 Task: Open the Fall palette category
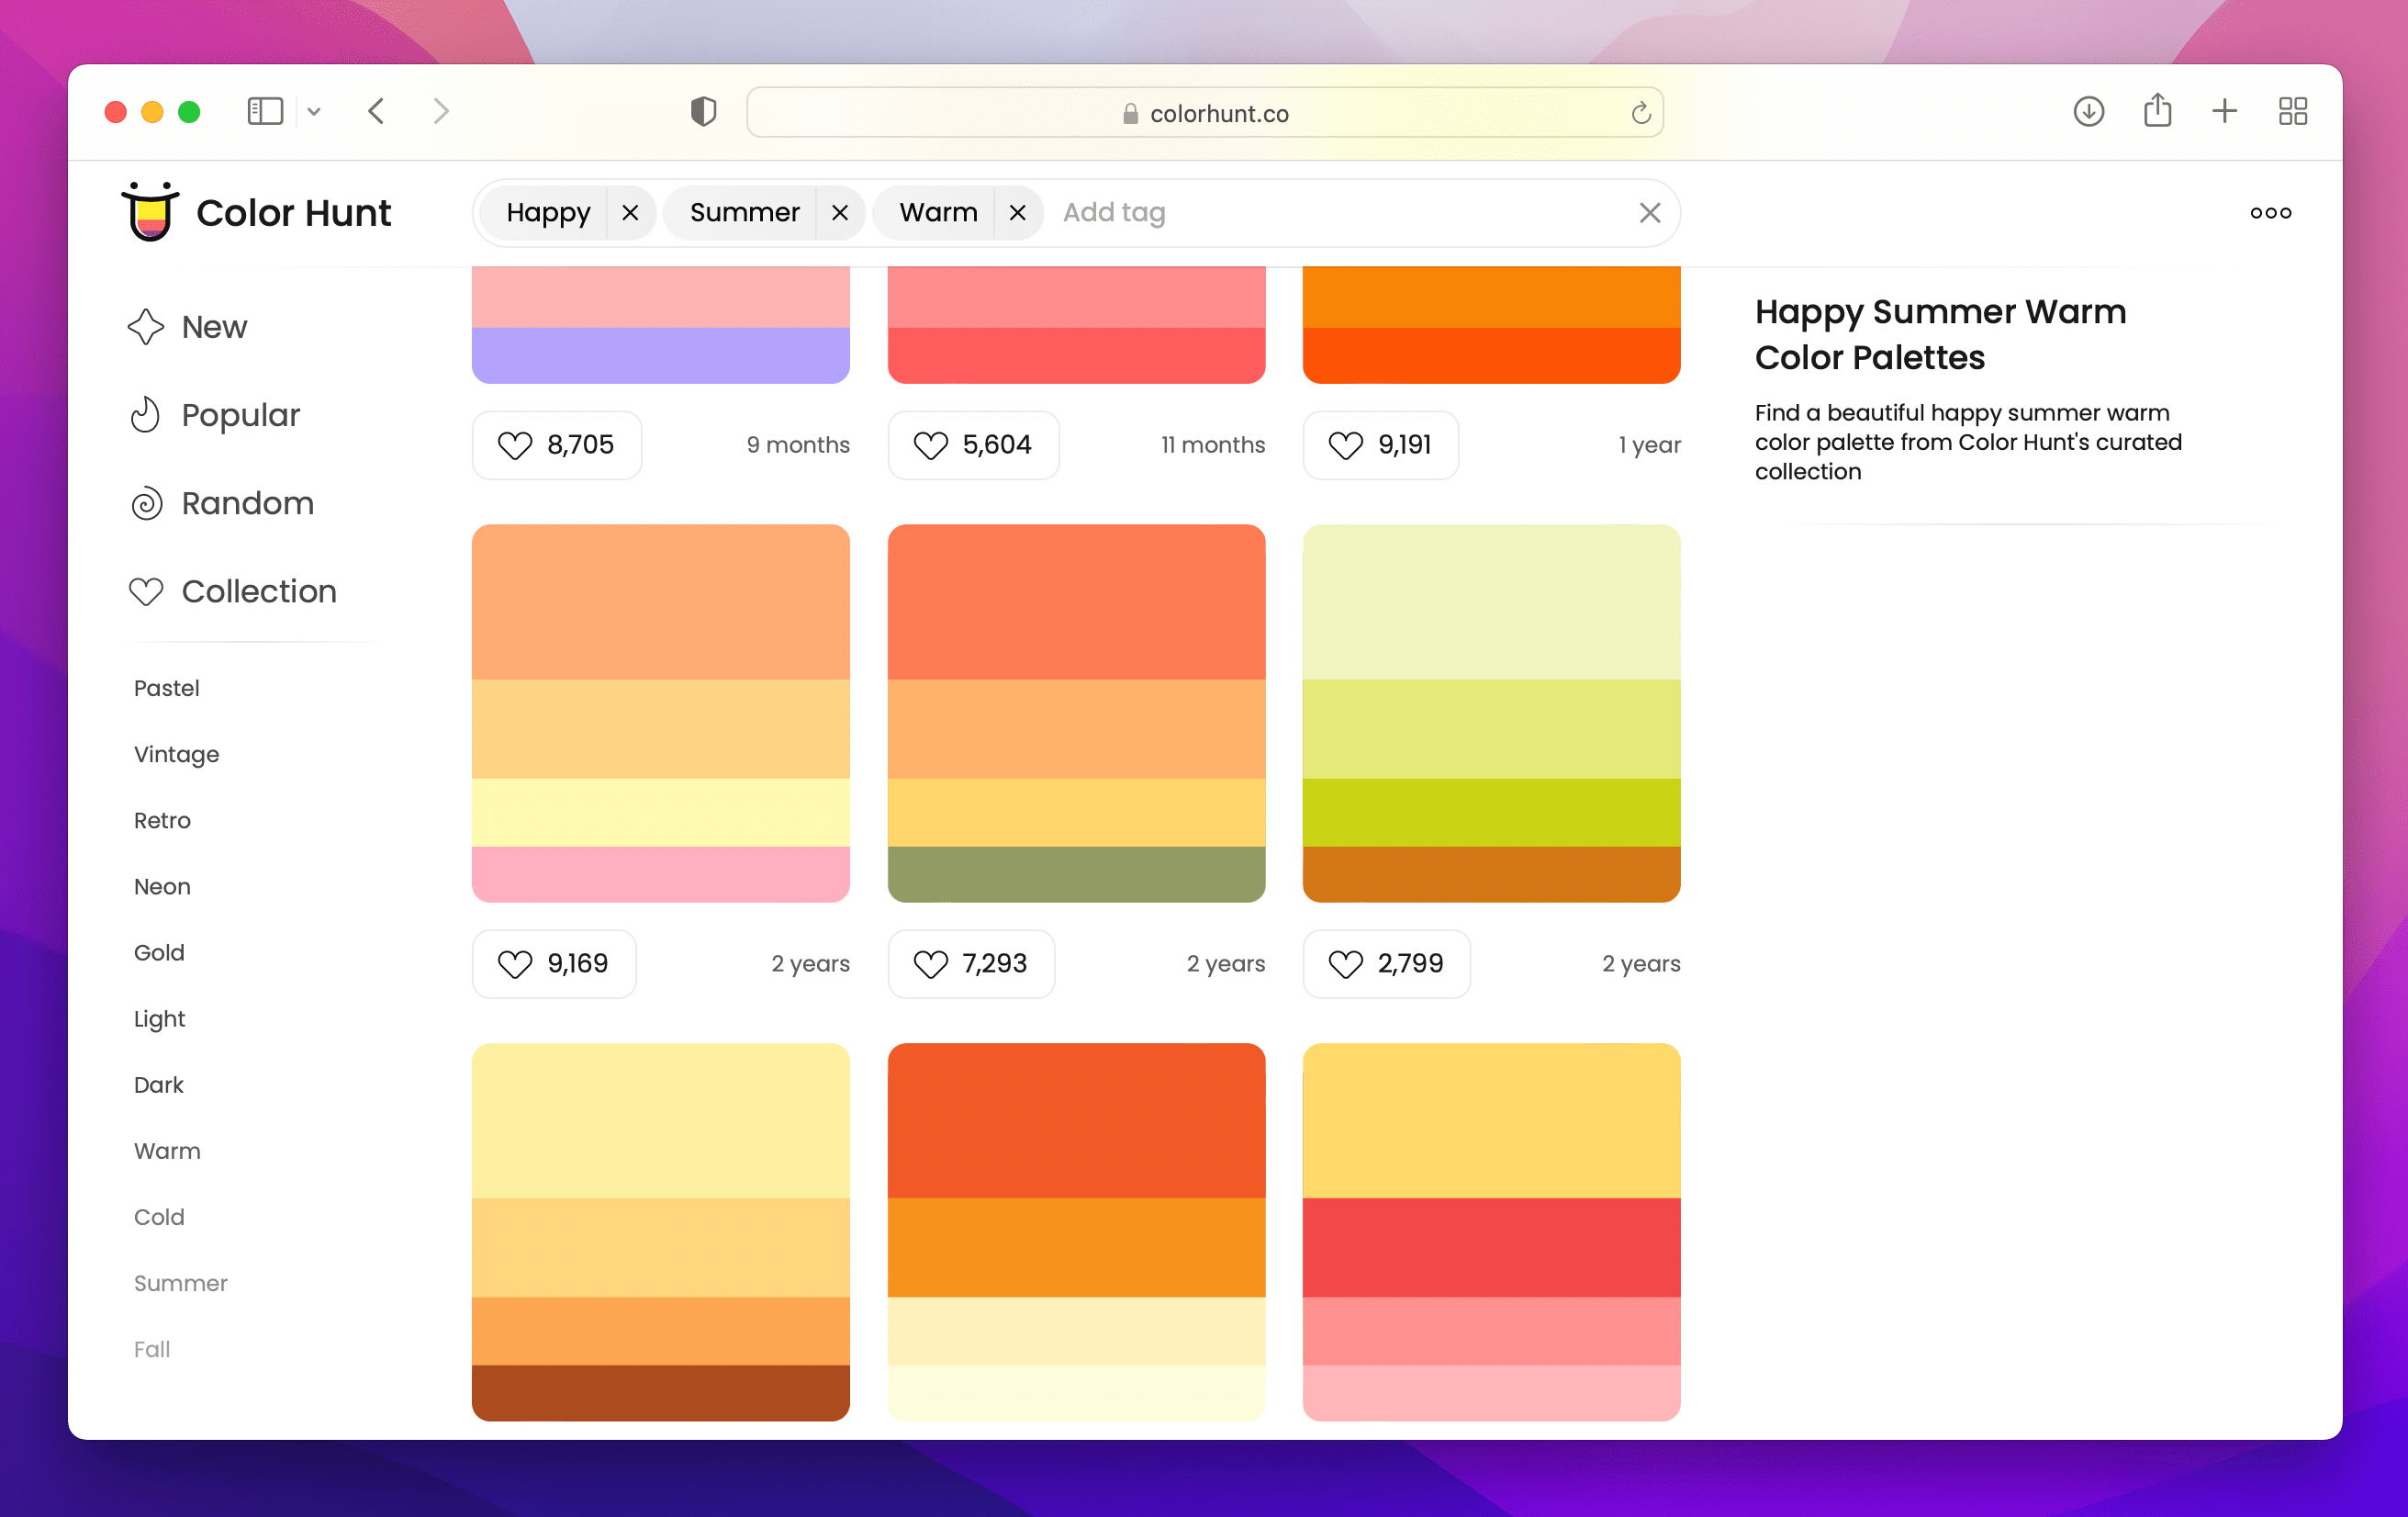pyautogui.click(x=152, y=1349)
